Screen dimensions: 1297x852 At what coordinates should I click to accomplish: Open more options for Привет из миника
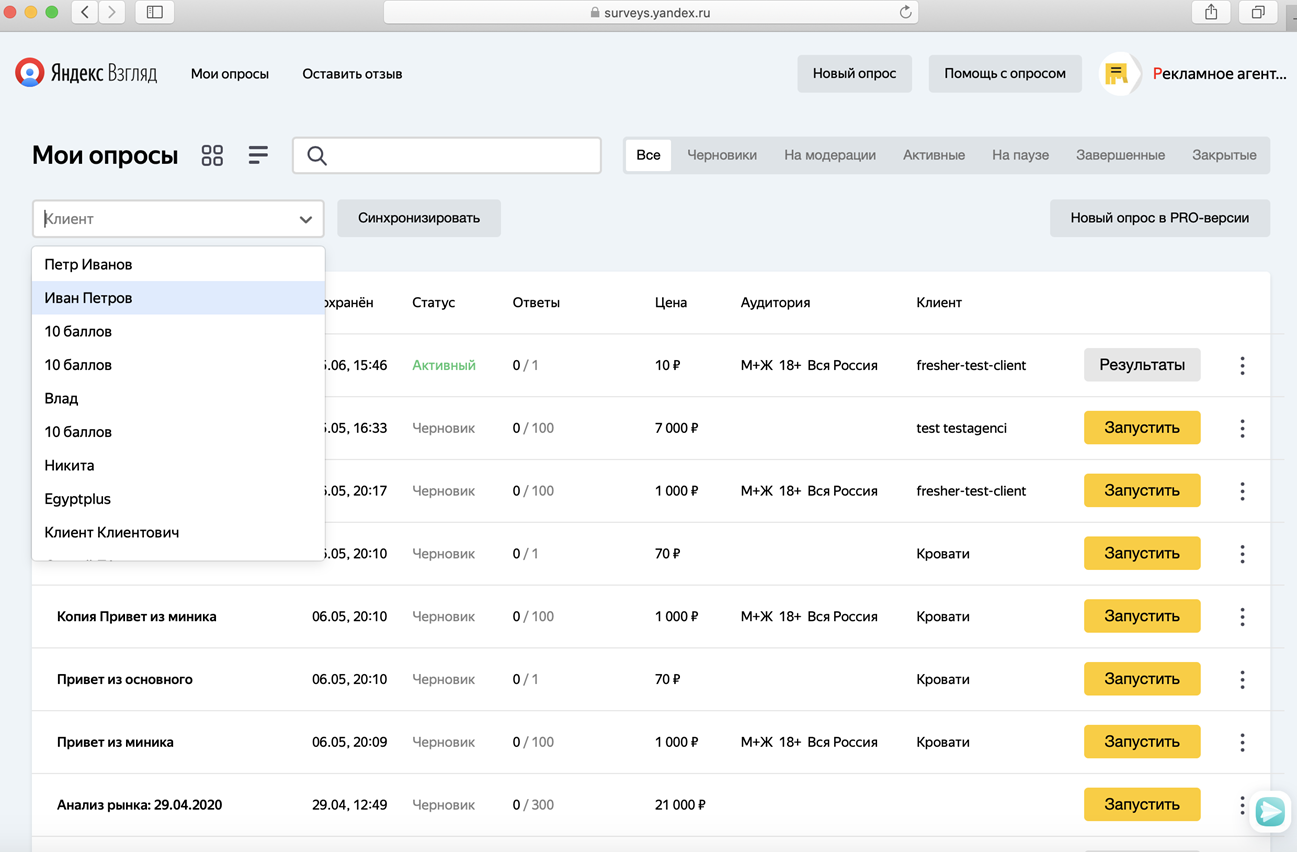pos(1242,742)
